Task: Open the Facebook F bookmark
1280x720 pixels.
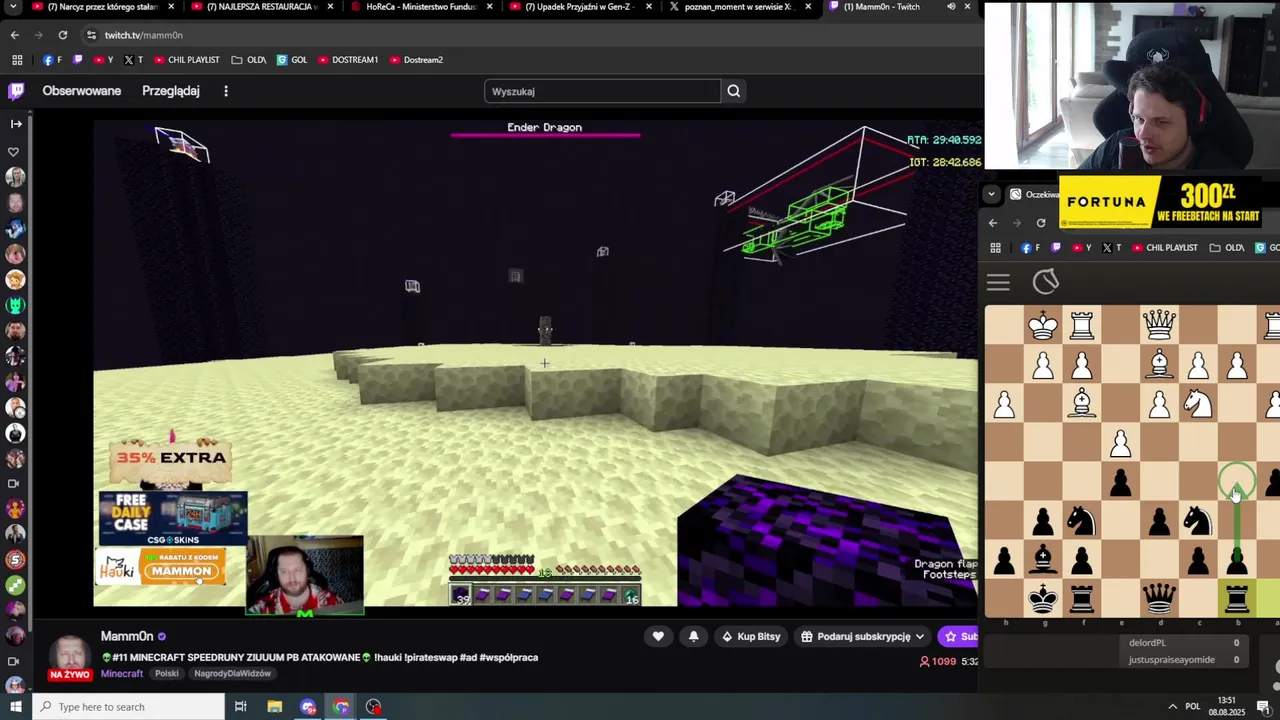Action: (x=52, y=60)
